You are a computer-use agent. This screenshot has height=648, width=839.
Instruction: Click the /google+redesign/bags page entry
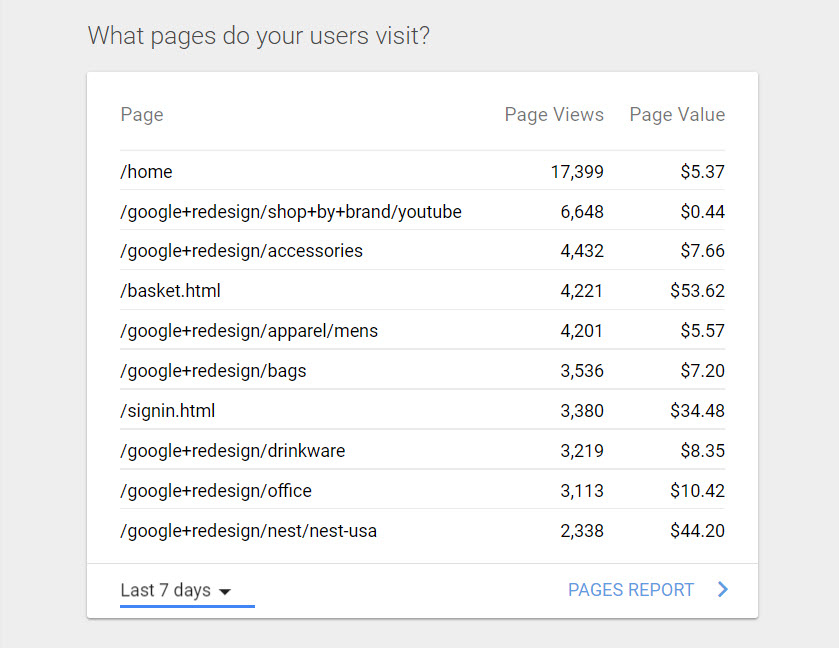pos(213,371)
